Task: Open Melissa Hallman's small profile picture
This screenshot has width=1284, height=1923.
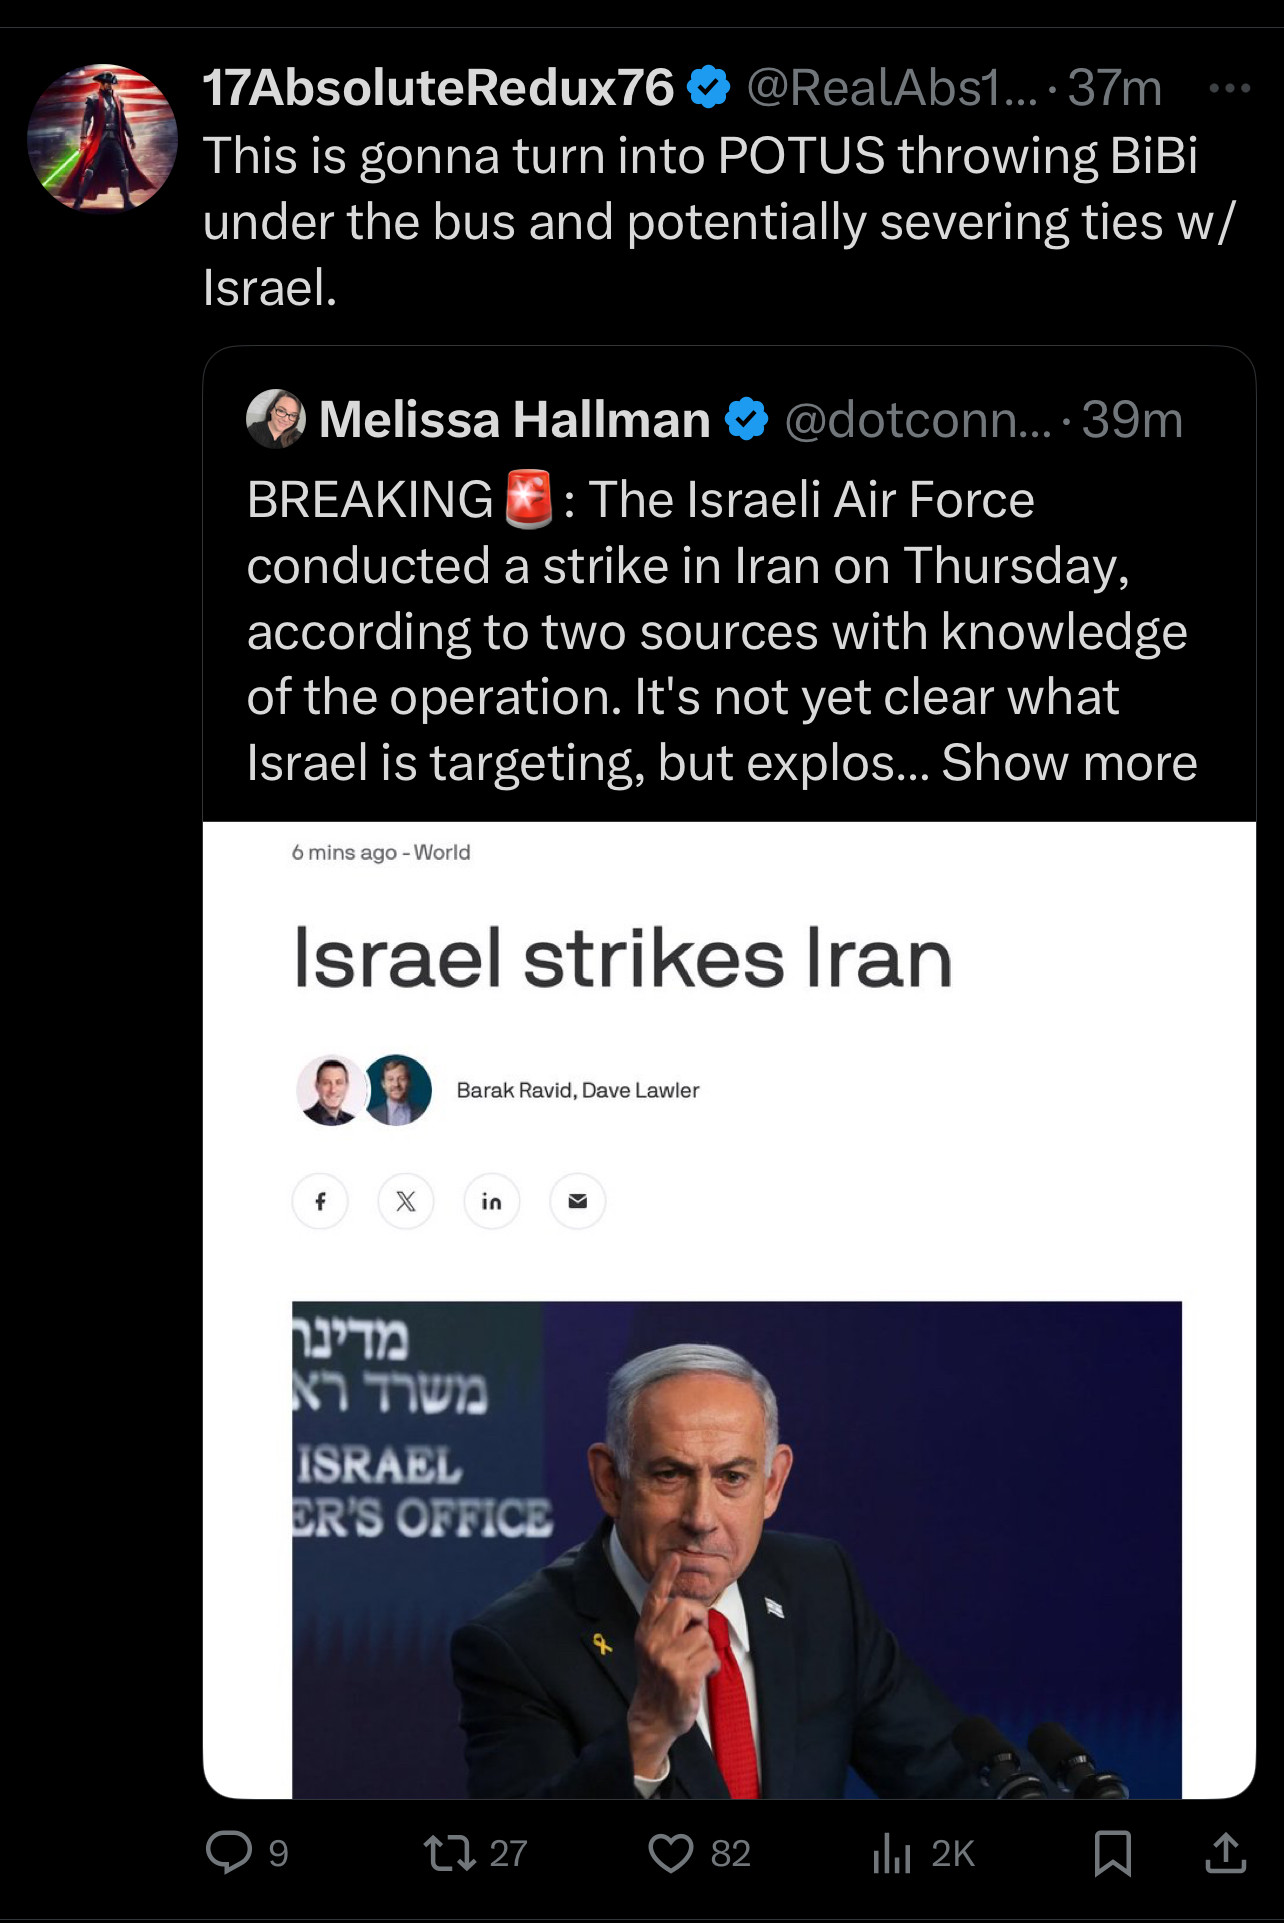Action: coord(276,419)
